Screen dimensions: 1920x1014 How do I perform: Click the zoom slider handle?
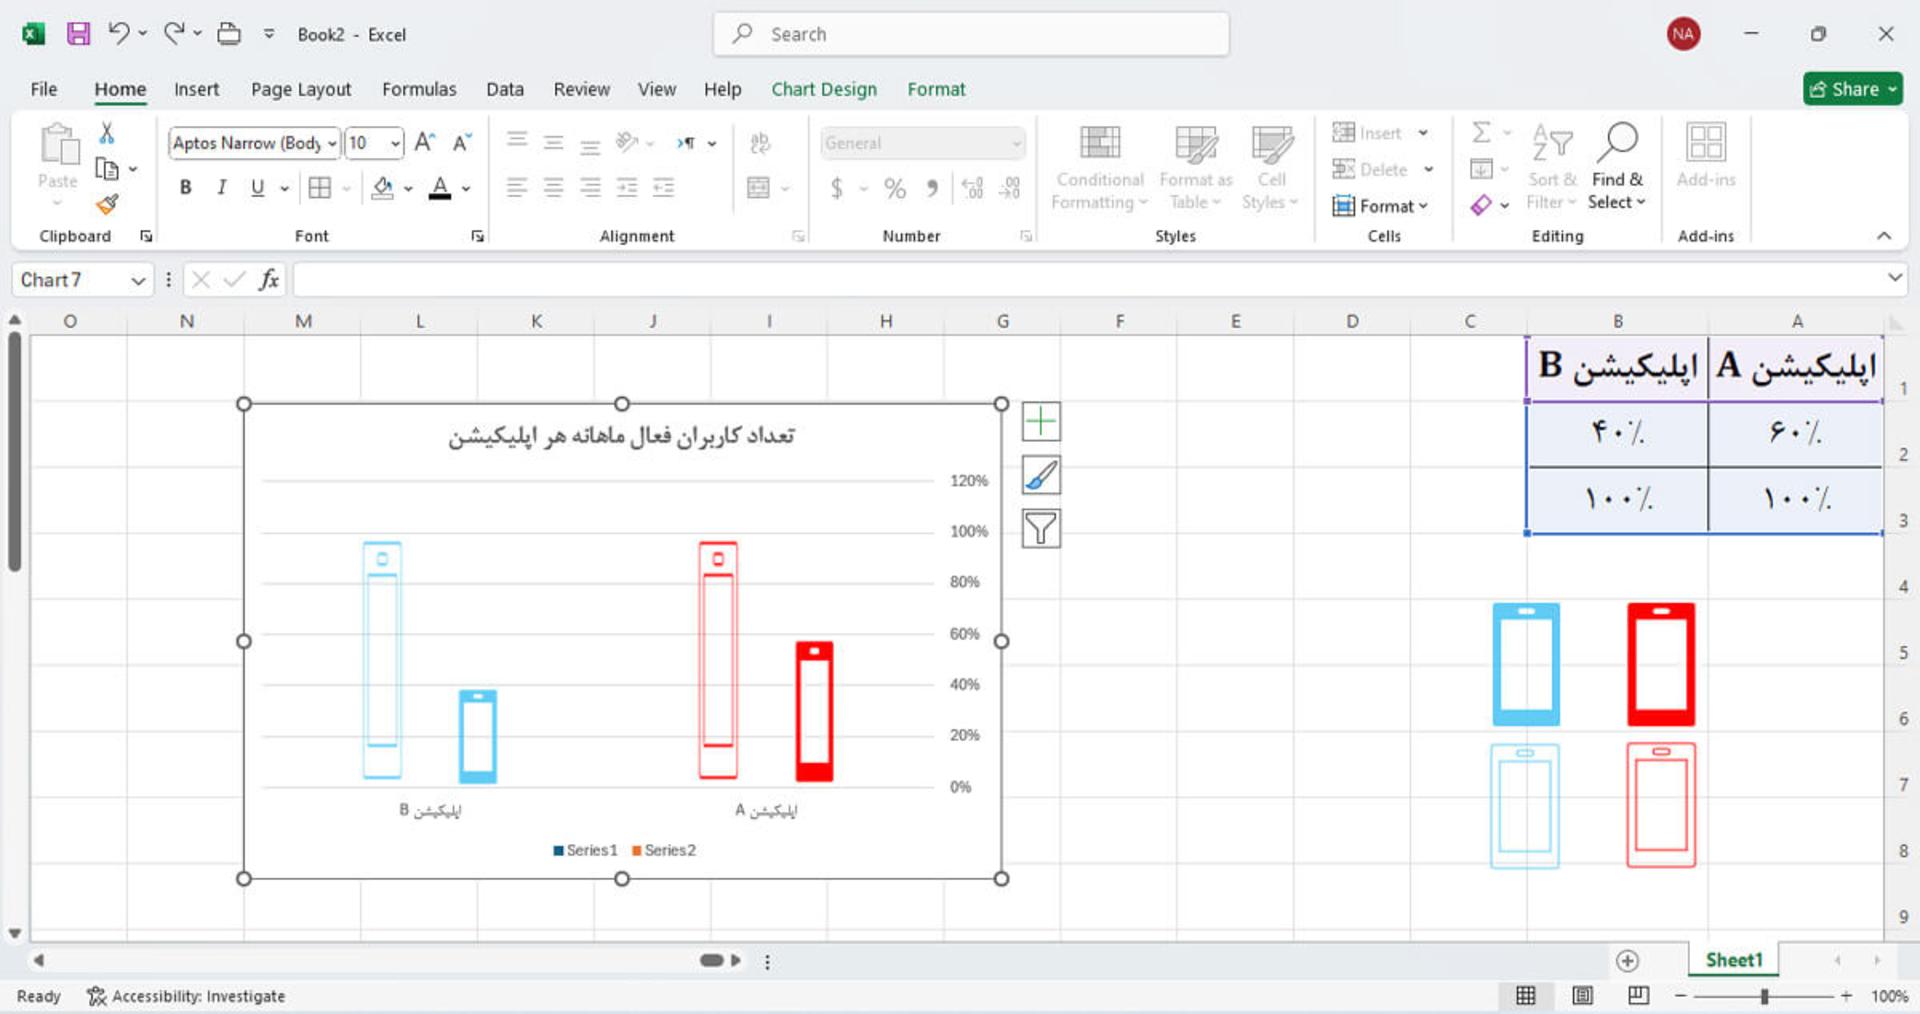click(x=1765, y=996)
